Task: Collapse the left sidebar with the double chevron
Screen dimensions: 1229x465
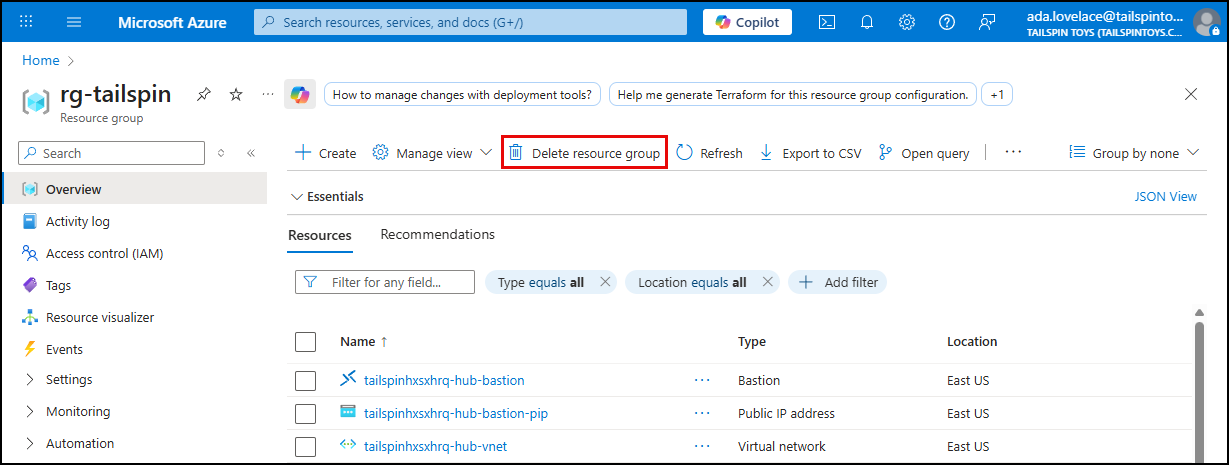Action: pyautogui.click(x=251, y=153)
